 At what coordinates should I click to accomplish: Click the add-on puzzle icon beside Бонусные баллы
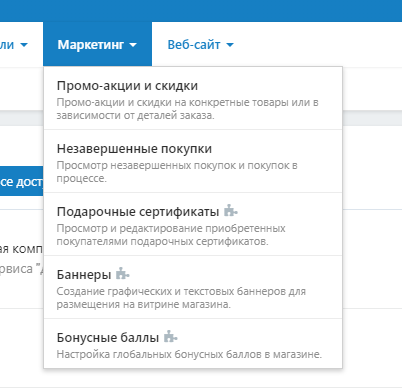(x=171, y=337)
